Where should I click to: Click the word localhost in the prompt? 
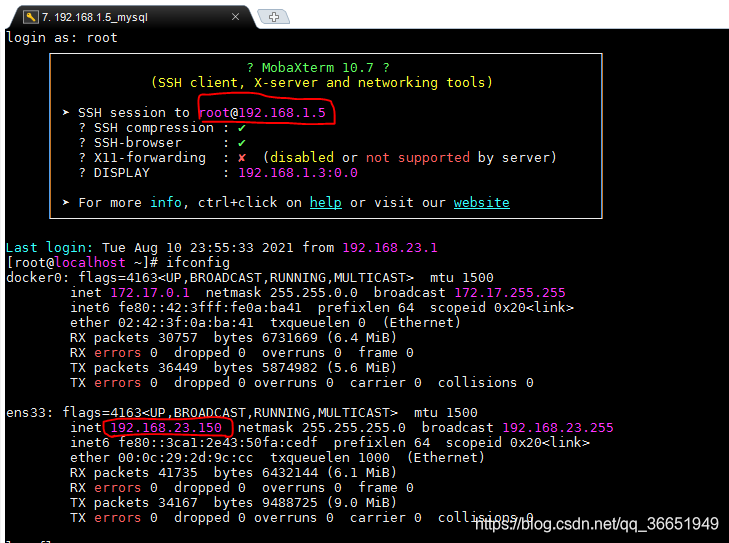90,263
